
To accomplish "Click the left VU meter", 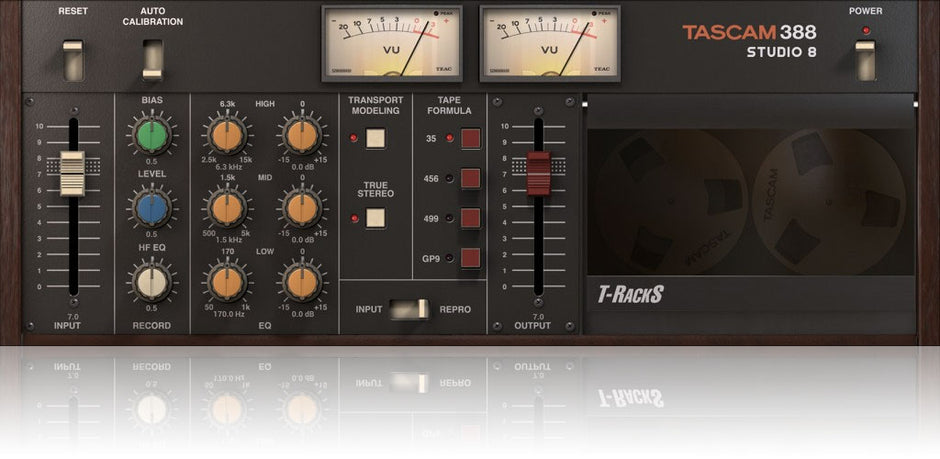I will [x=392, y=44].
